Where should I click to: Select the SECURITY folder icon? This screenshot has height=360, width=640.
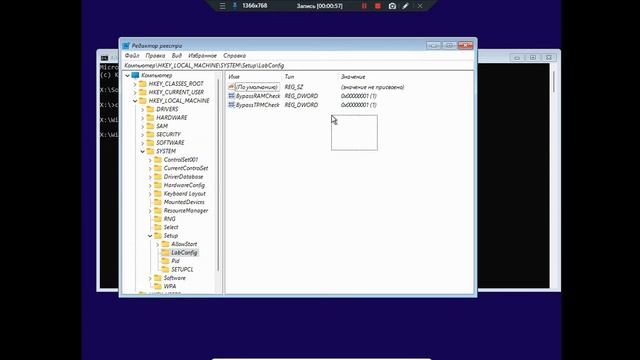[x=150, y=134]
